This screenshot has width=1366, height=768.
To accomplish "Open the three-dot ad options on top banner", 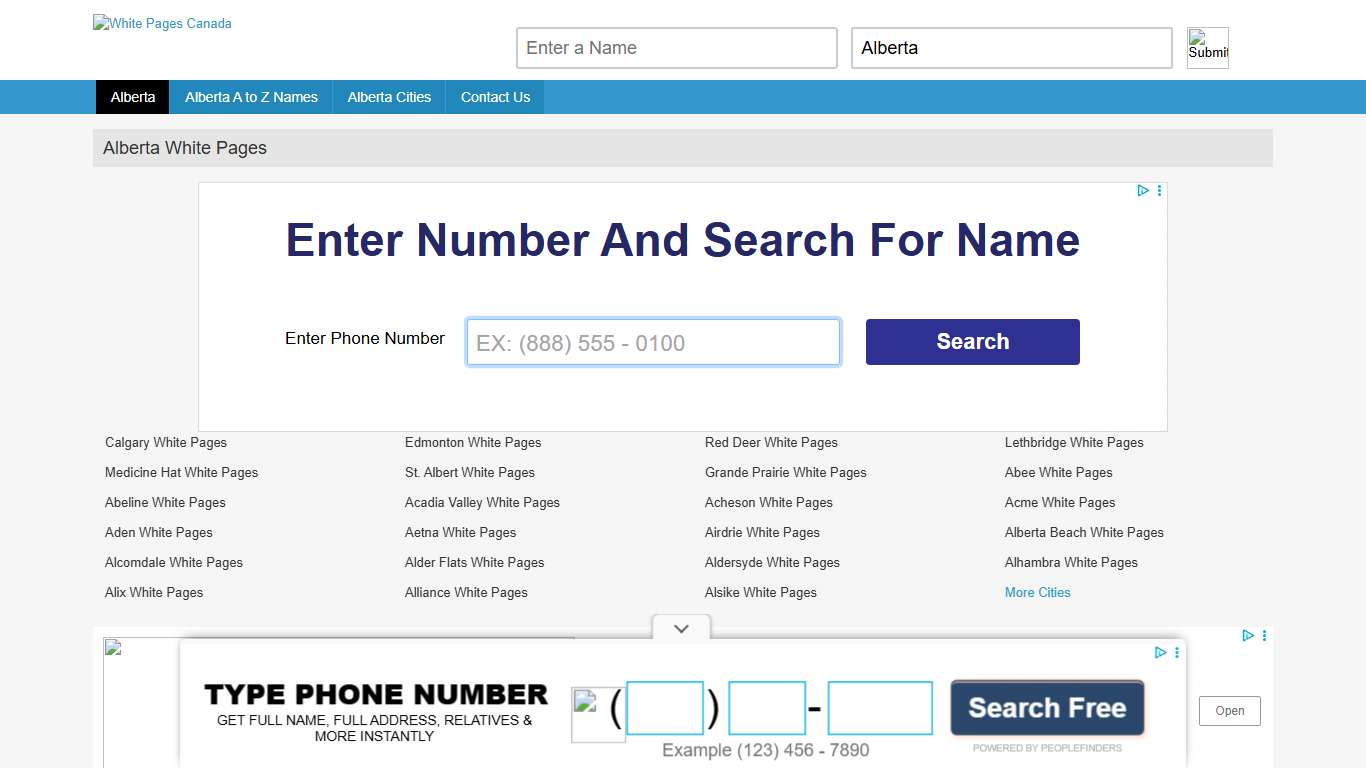I will [x=1159, y=190].
